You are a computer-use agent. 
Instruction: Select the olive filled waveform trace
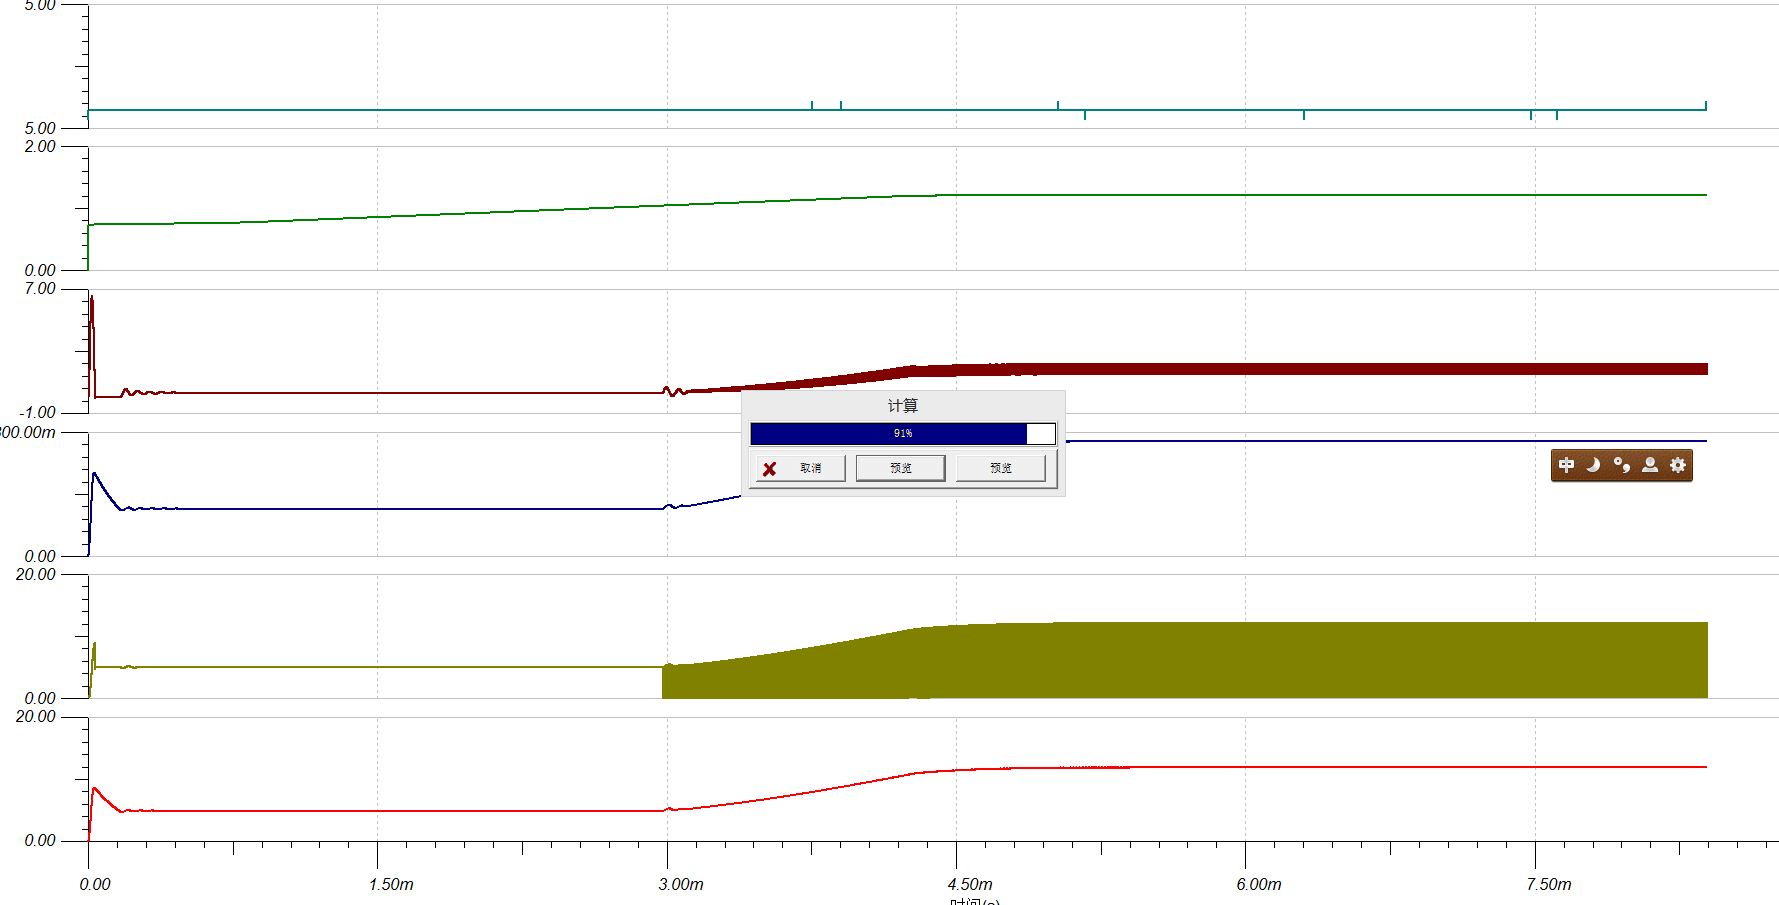click(1185, 660)
